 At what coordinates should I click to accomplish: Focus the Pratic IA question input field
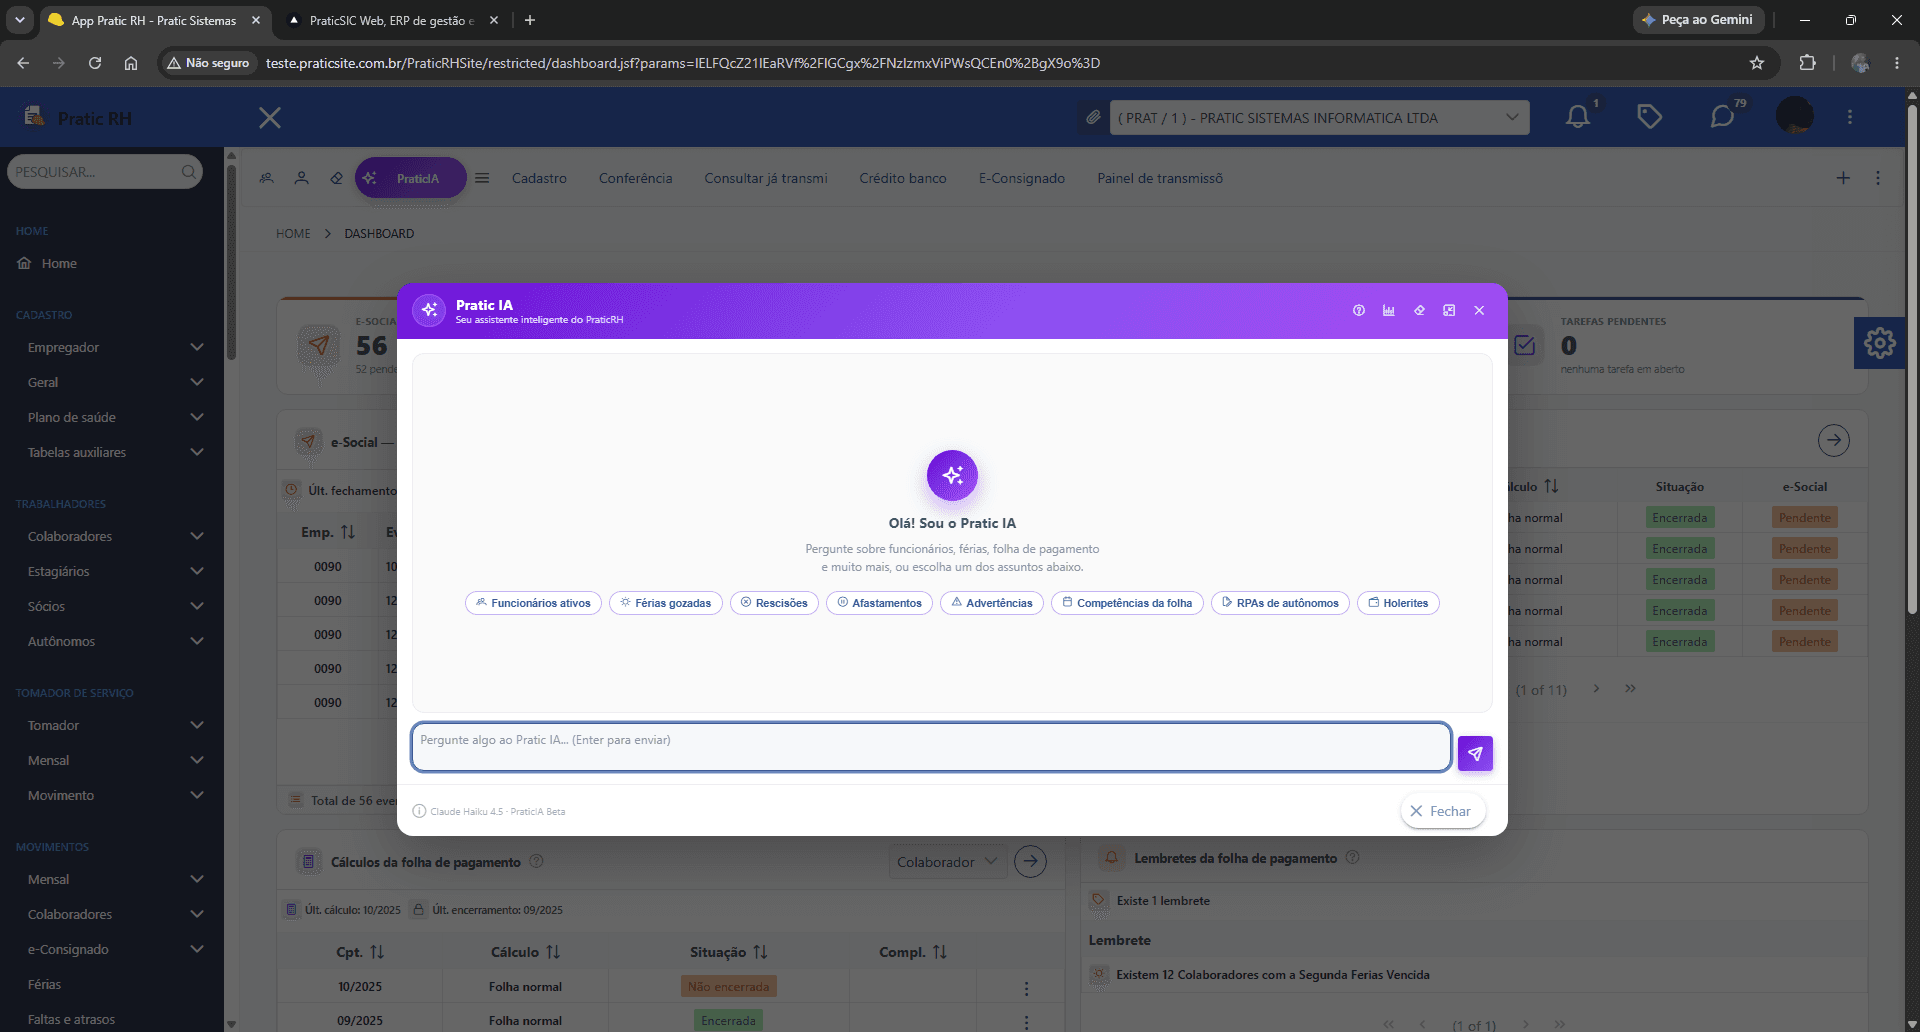(x=931, y=747)
